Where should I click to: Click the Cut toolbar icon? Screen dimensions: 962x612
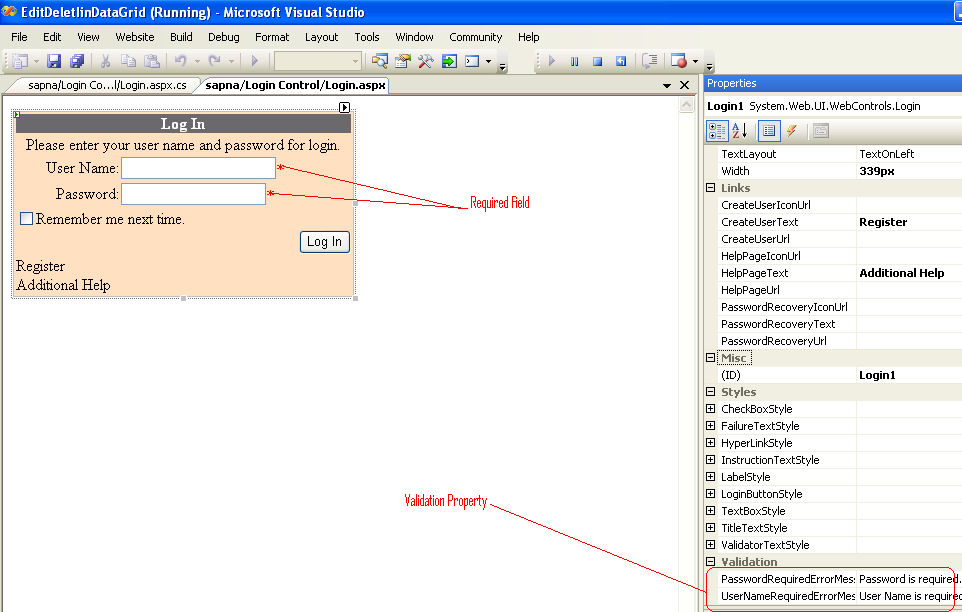[104, 60]
